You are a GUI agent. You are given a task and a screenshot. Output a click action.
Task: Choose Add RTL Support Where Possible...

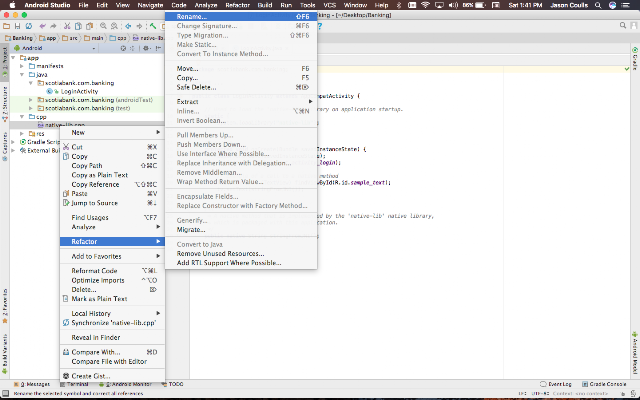point(241,263)
